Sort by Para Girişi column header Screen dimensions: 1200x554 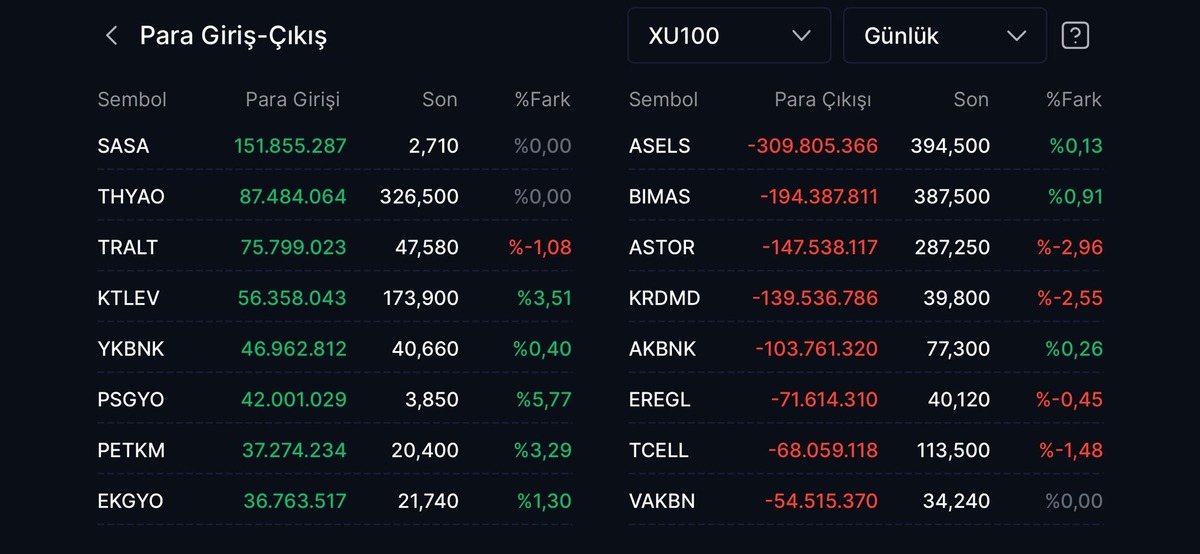(x=292, y=99)
